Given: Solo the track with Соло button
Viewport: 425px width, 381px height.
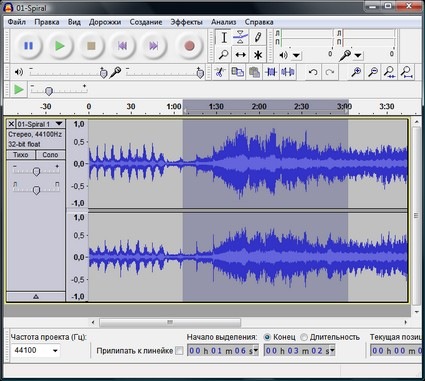Looking at the screenshot, I should click(50, 155).
